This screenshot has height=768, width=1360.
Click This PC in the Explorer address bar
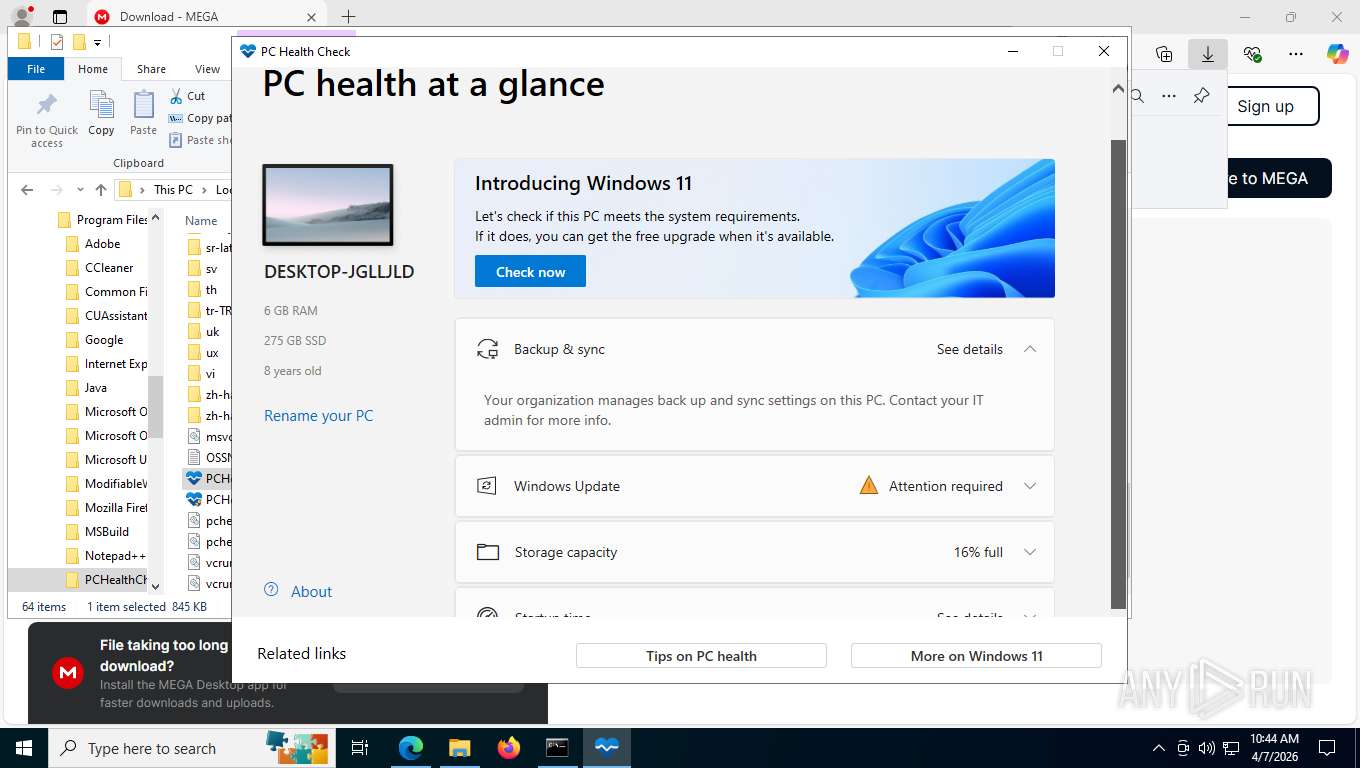tap(173, 190)
